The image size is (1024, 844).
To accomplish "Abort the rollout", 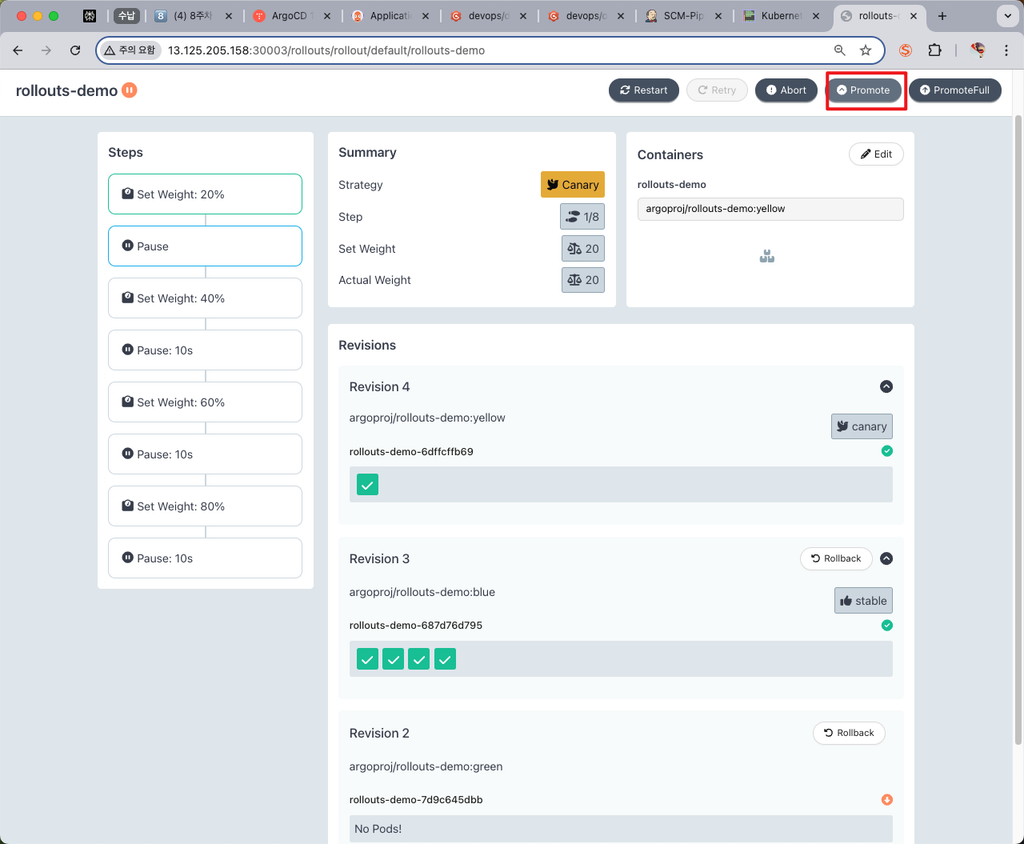I will [786, 90].
